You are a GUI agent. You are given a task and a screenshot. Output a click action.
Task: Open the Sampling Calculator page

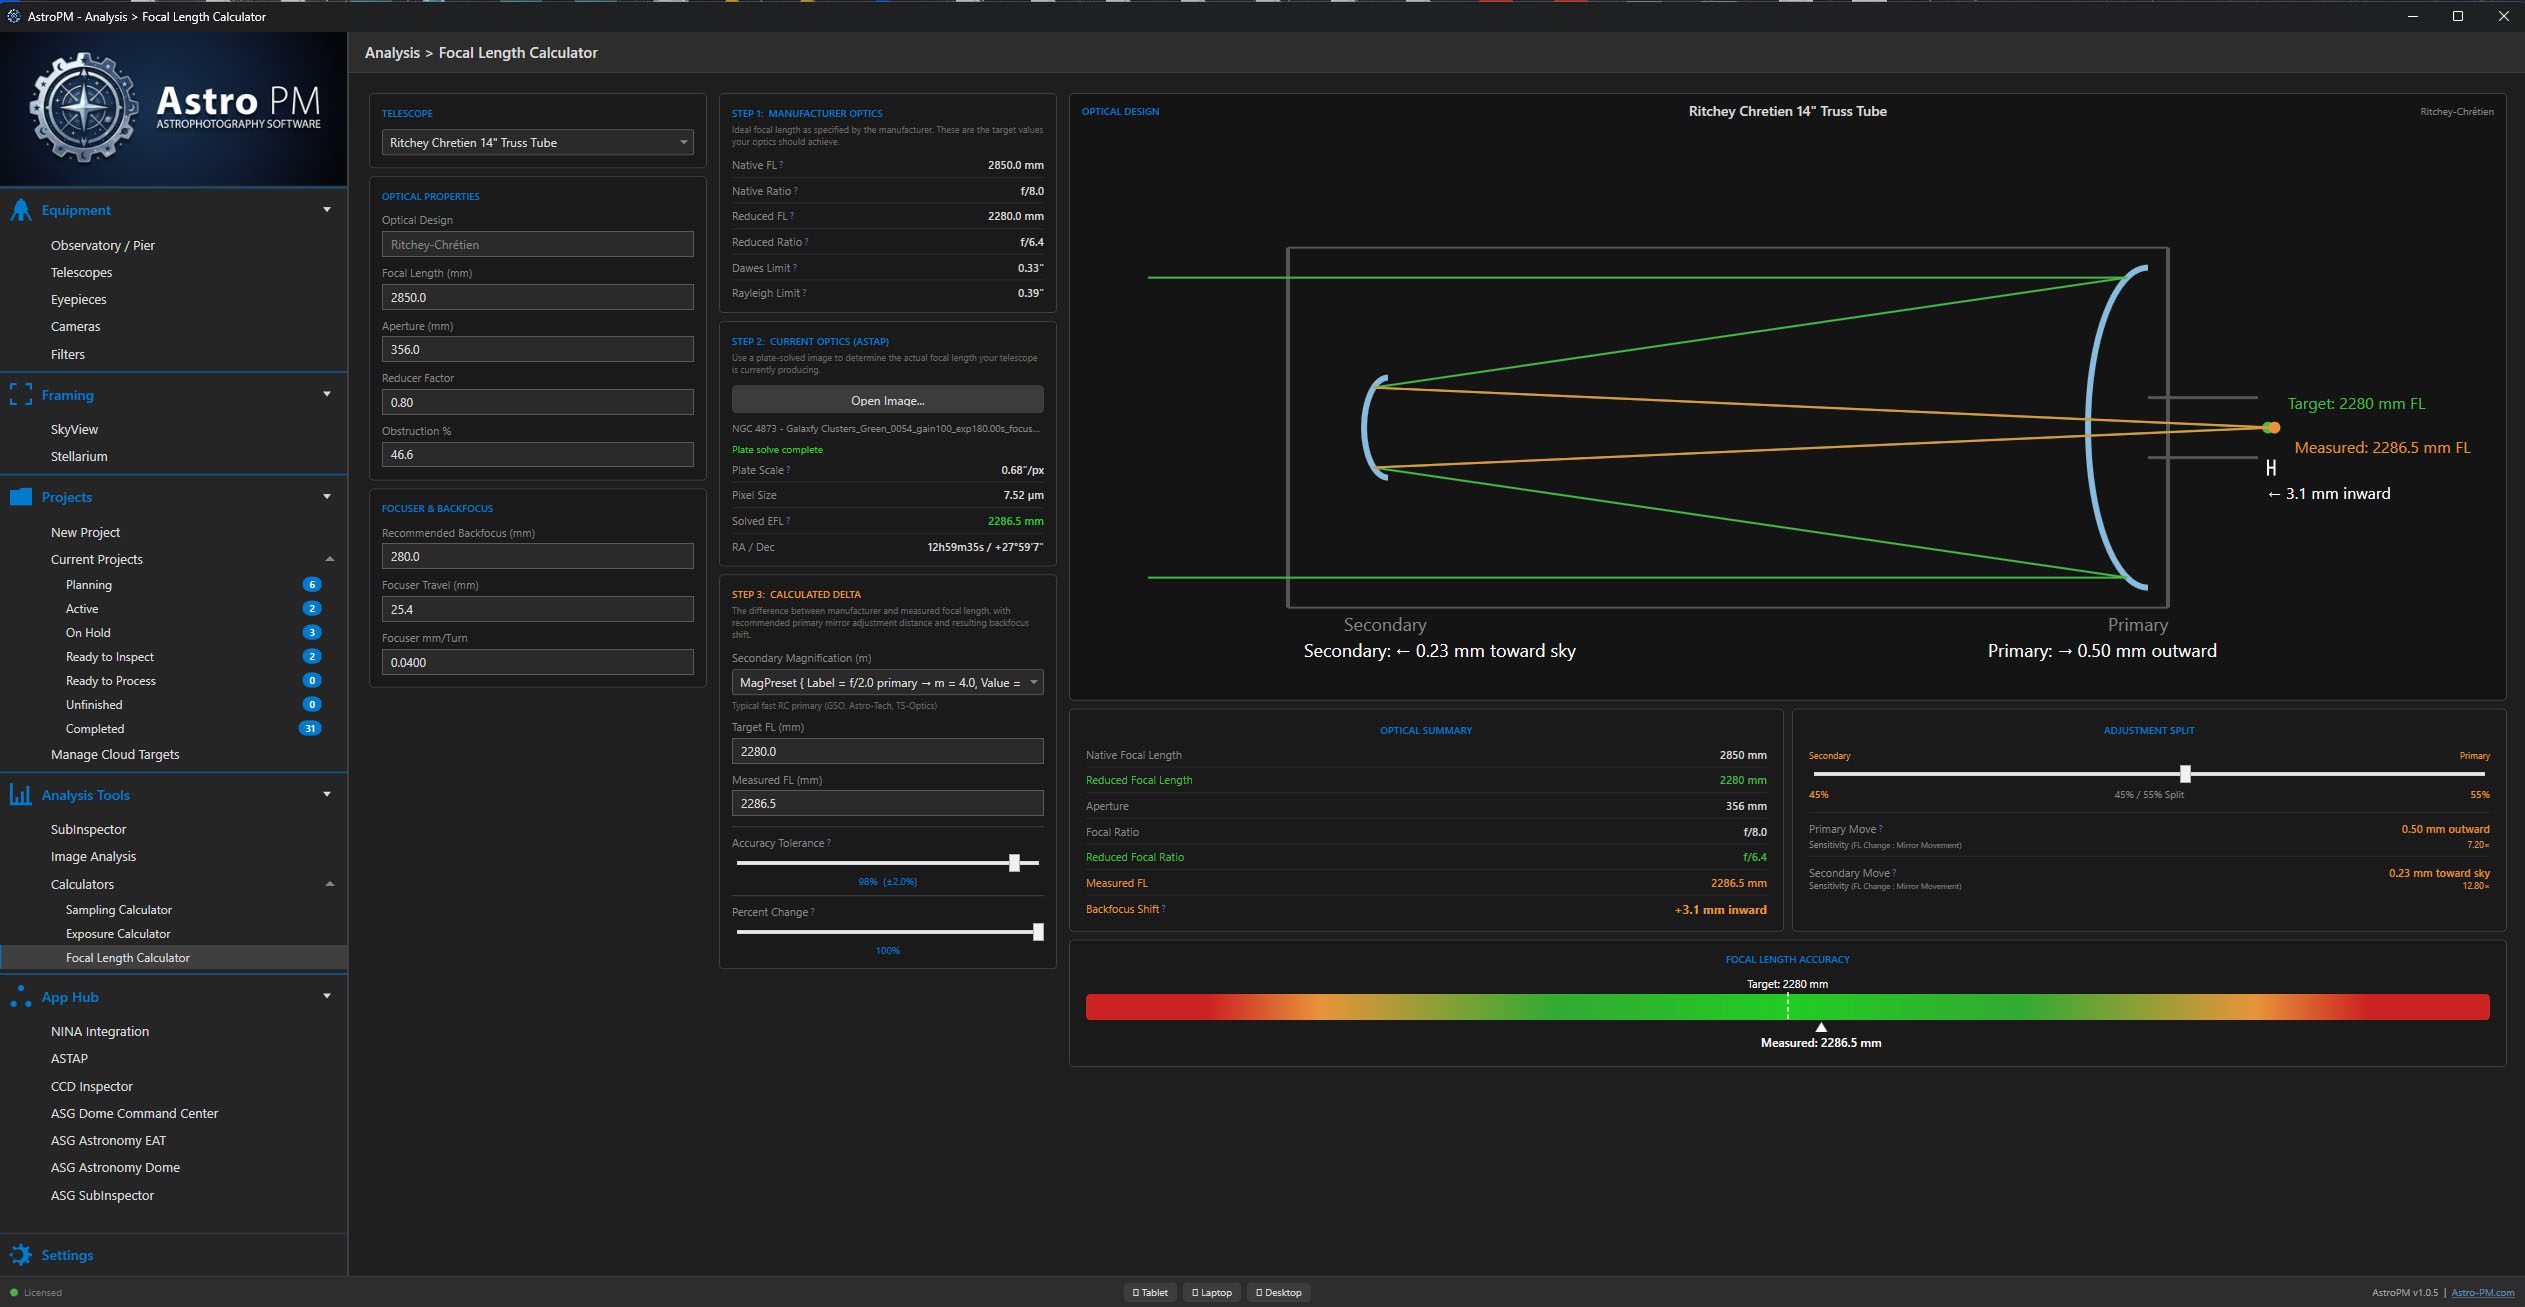(119, 910)
